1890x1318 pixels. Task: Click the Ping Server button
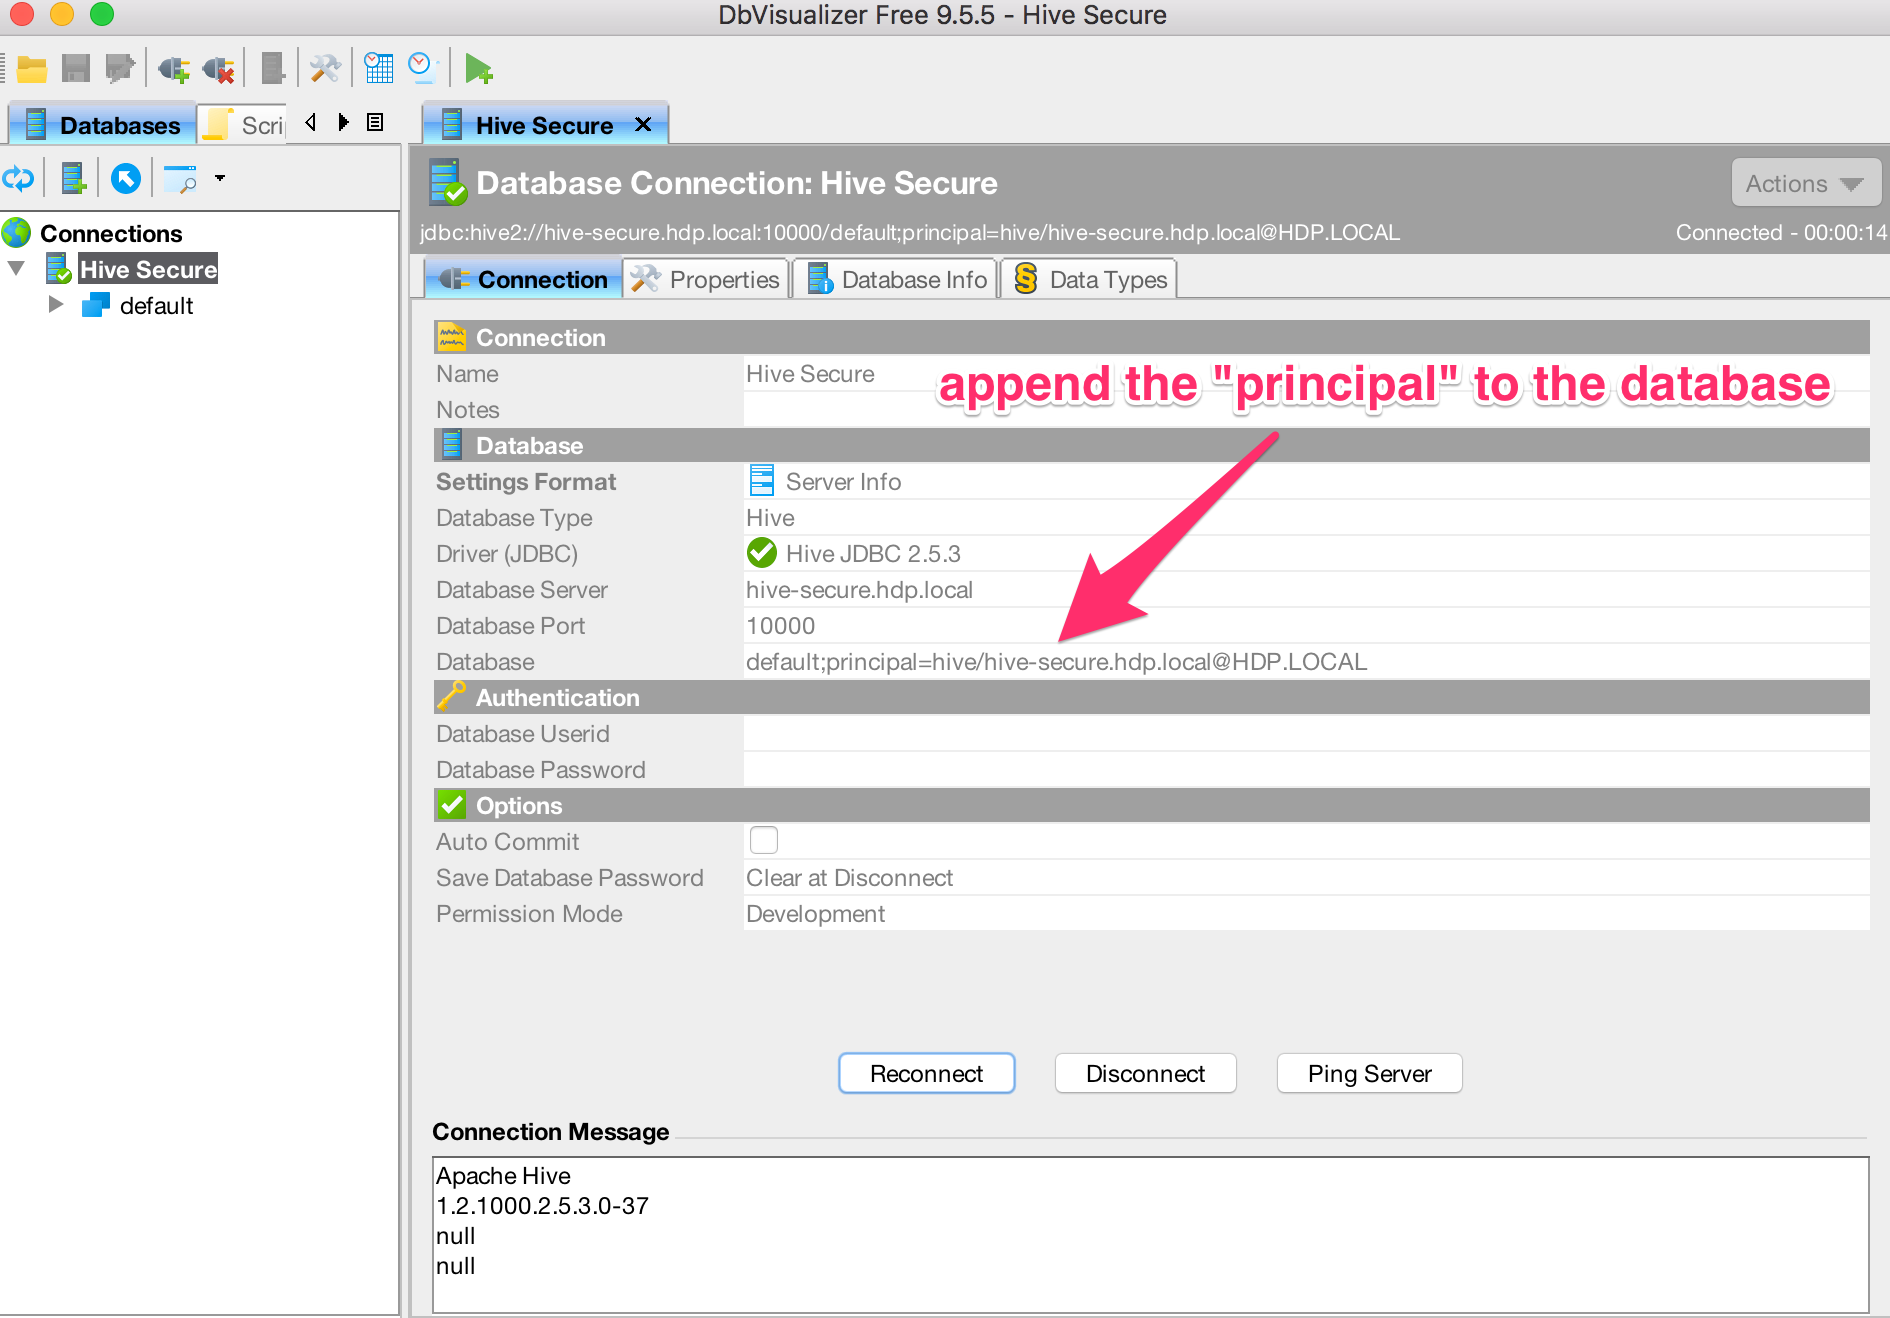(1369, 1073)
